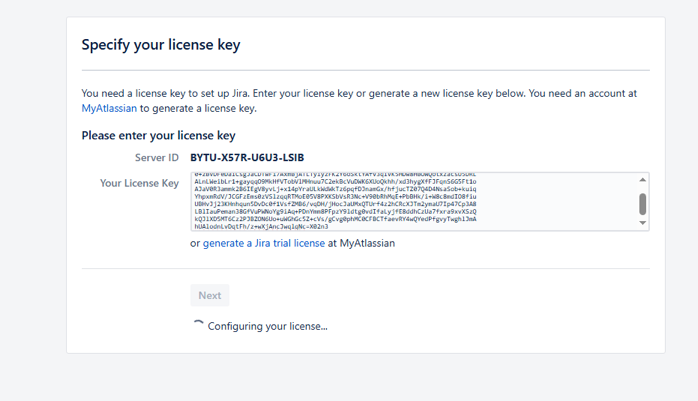Viewport: 698px width, 401px height.
Task: Open the MyAtlassian link
Action: click(109, 108)
